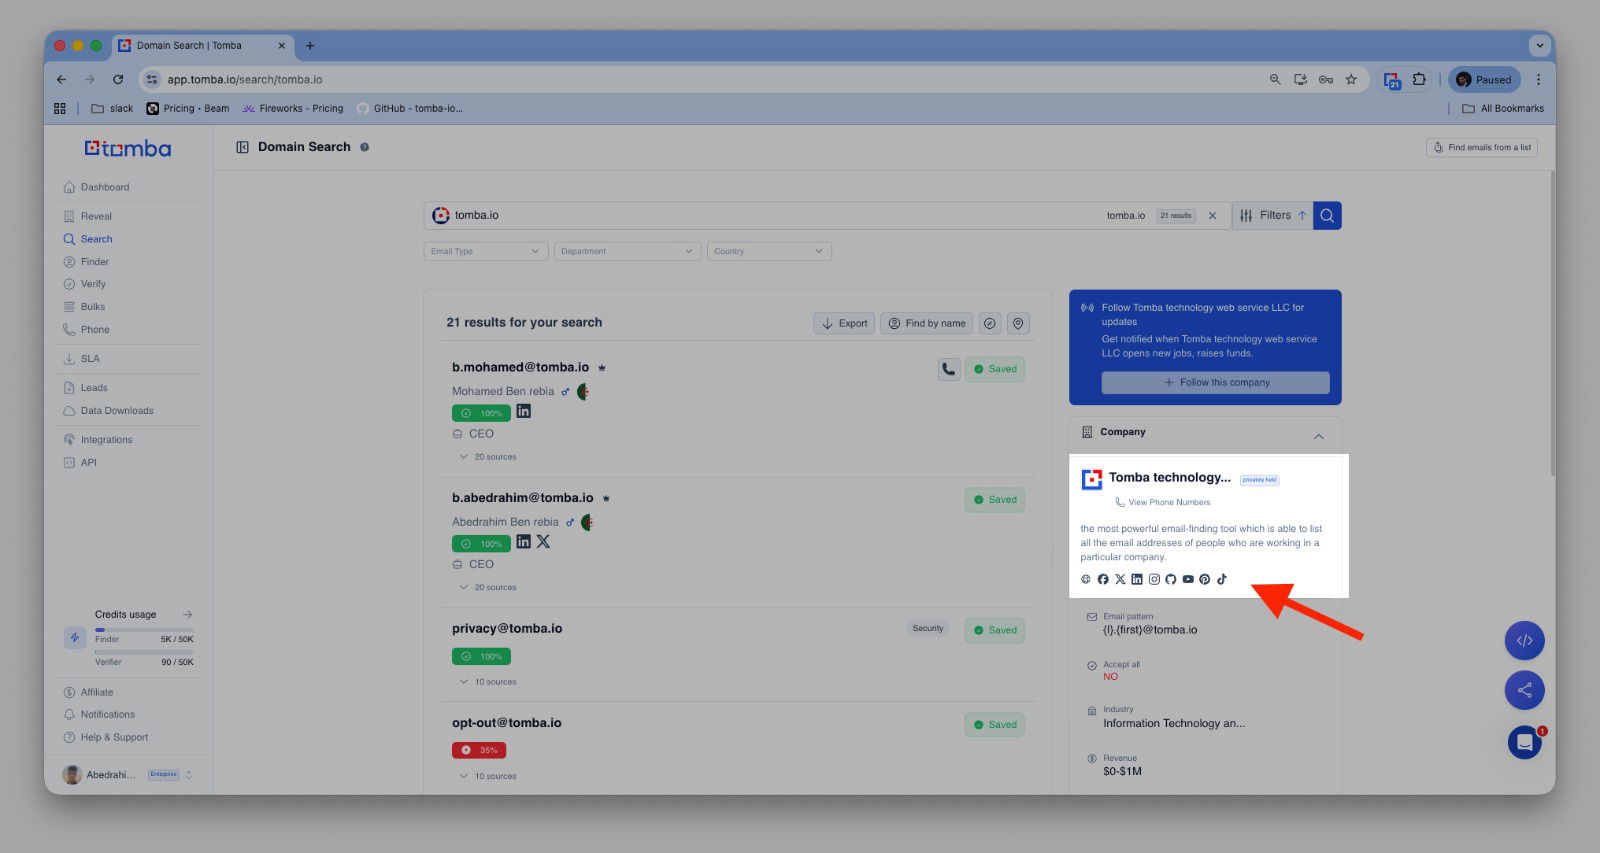Click the location pin icon next to Find by name
This screenshot has width=1600, height=853.
[x=1018, y=323]
